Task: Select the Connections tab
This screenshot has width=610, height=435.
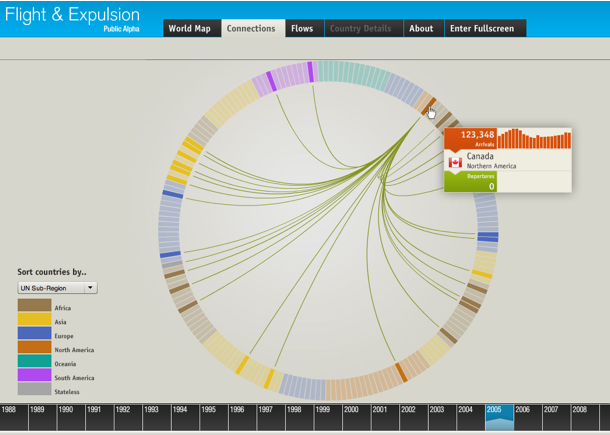Action: click(253, 28)
